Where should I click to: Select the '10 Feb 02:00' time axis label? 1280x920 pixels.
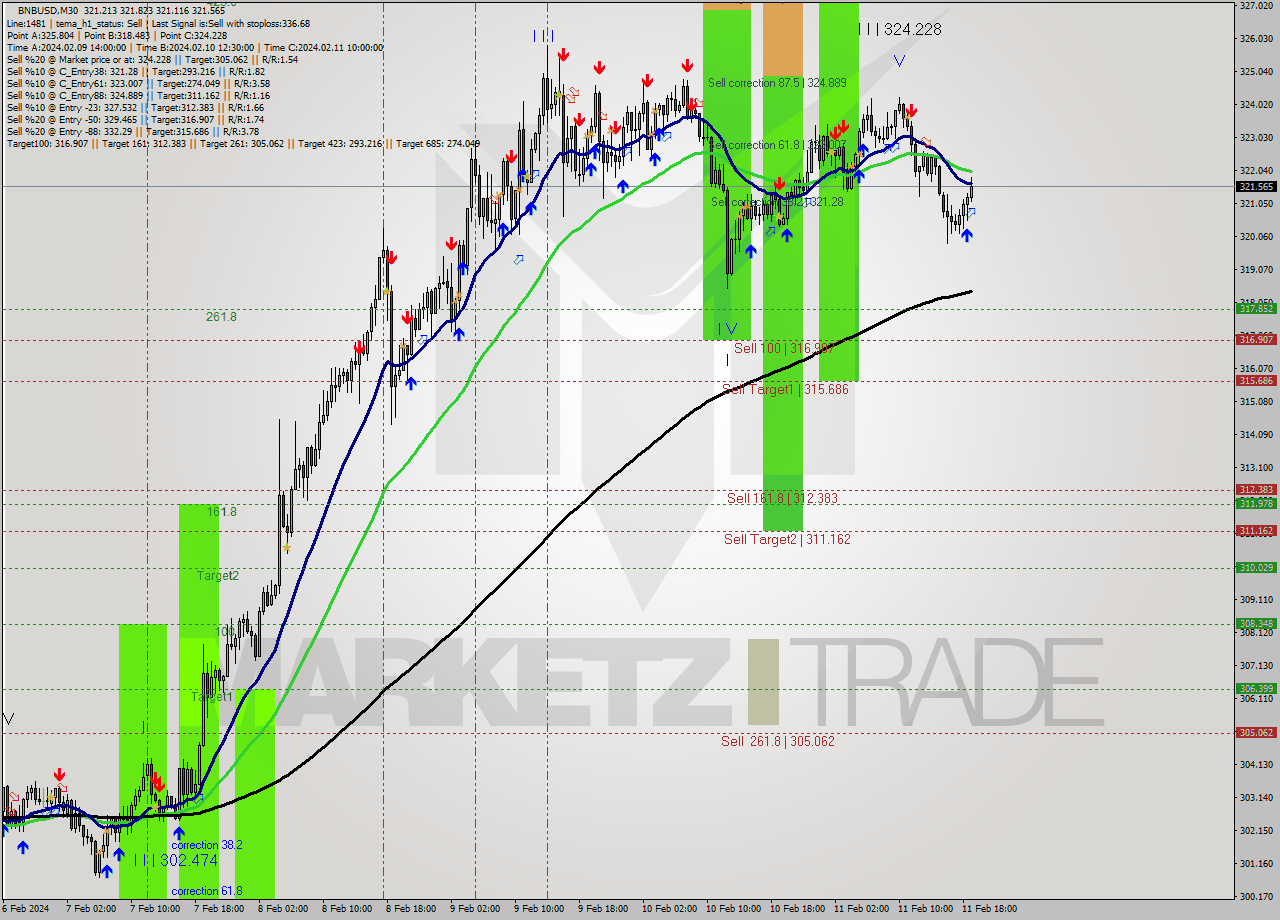click(669, 909)
